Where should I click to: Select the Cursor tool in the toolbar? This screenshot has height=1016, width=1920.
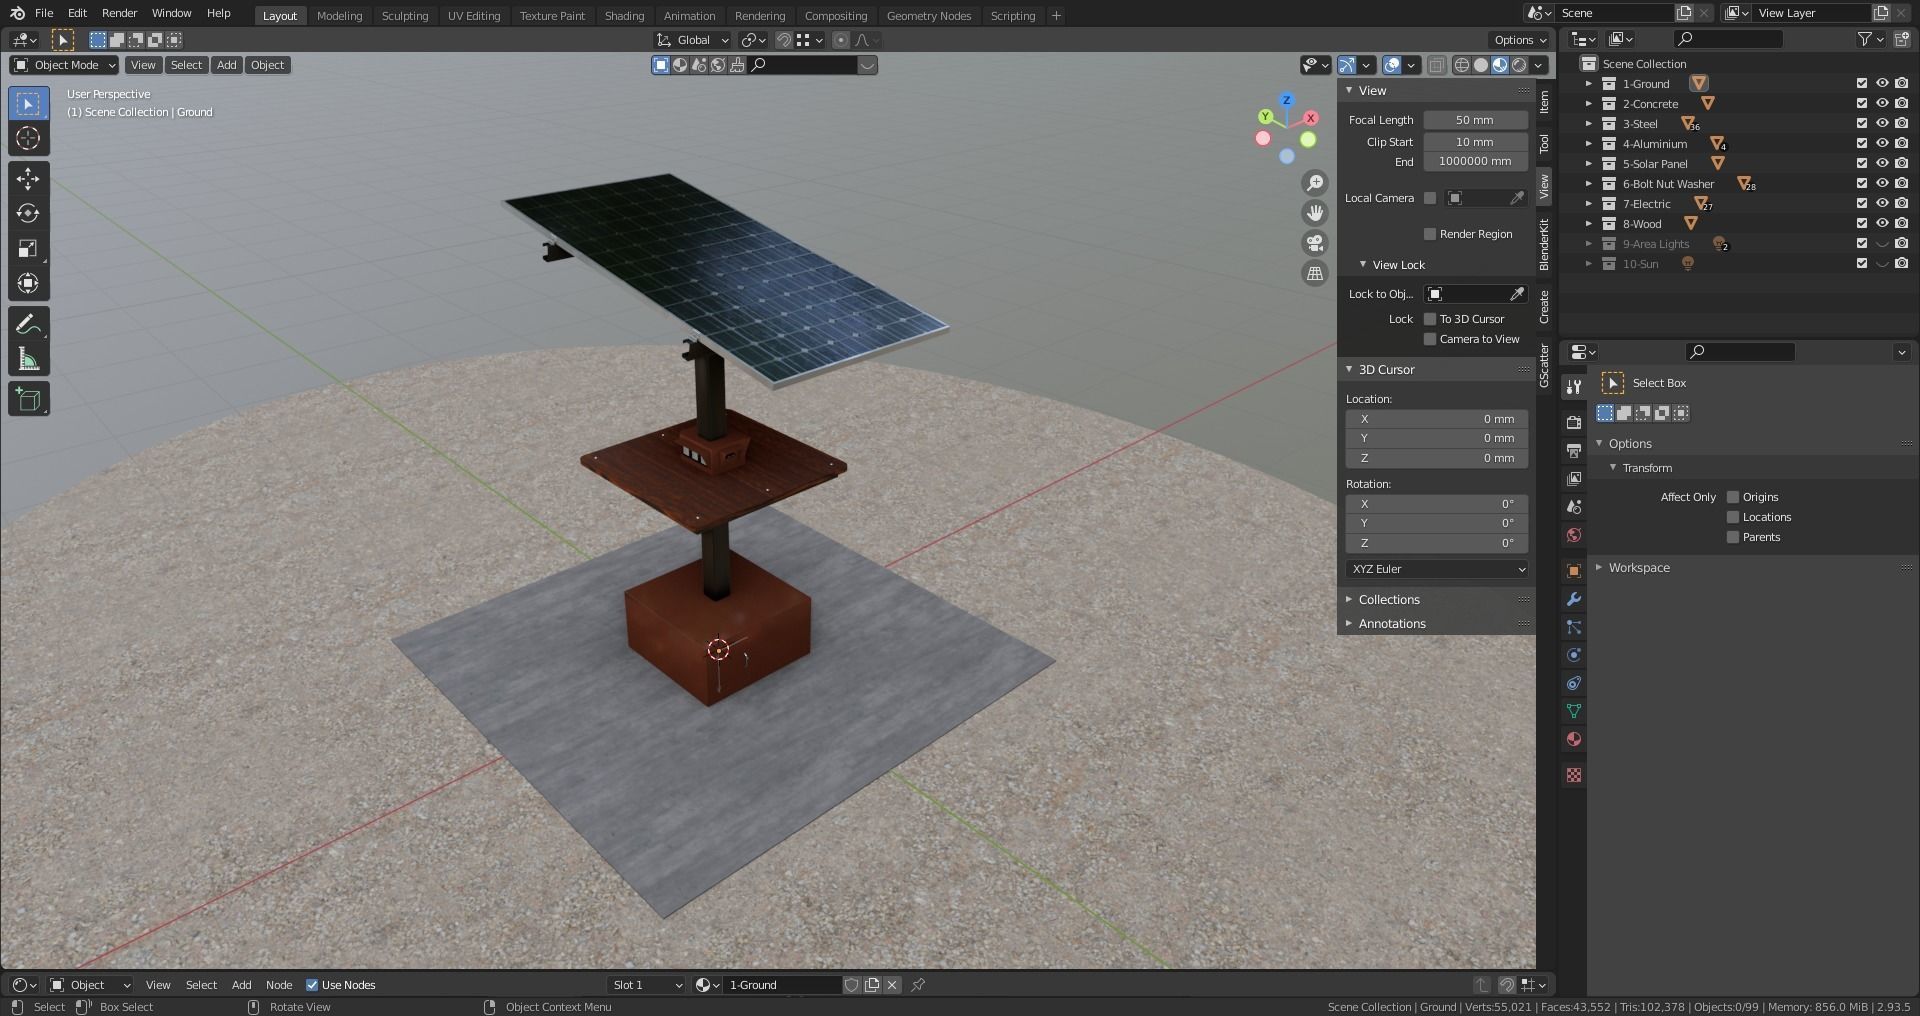[x=28, y=138]
